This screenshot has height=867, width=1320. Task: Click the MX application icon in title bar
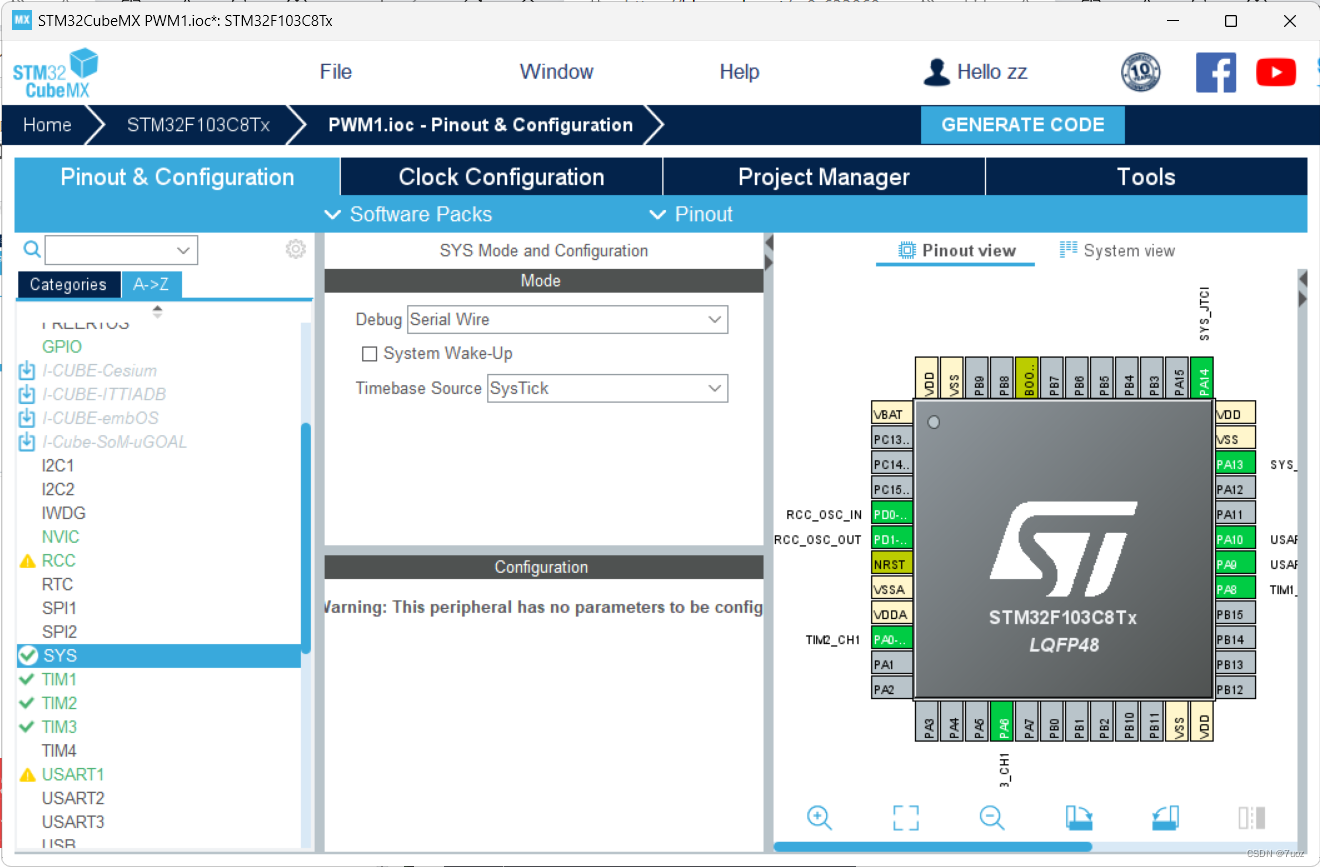click(x=21, y=20)
